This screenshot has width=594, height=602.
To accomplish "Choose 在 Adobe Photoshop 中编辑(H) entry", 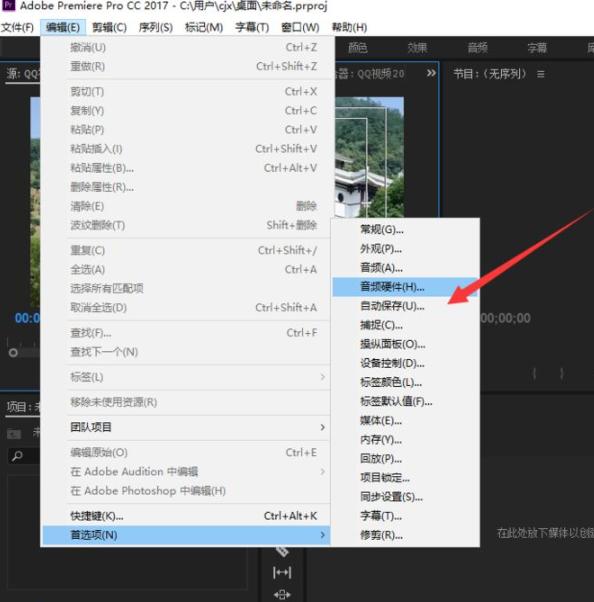I will [186, 491].
